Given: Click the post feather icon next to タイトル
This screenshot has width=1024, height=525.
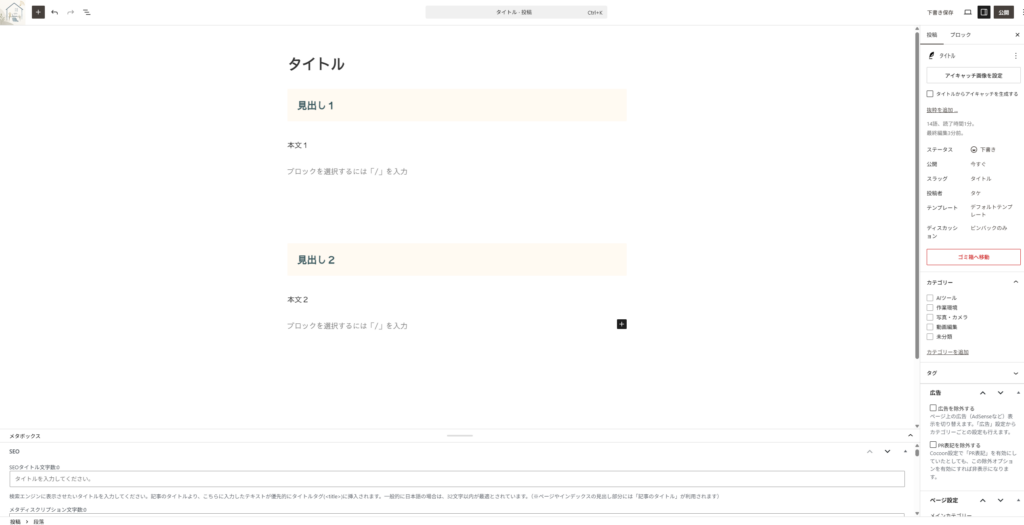Looking at the screenshot, I should point(931,56).
